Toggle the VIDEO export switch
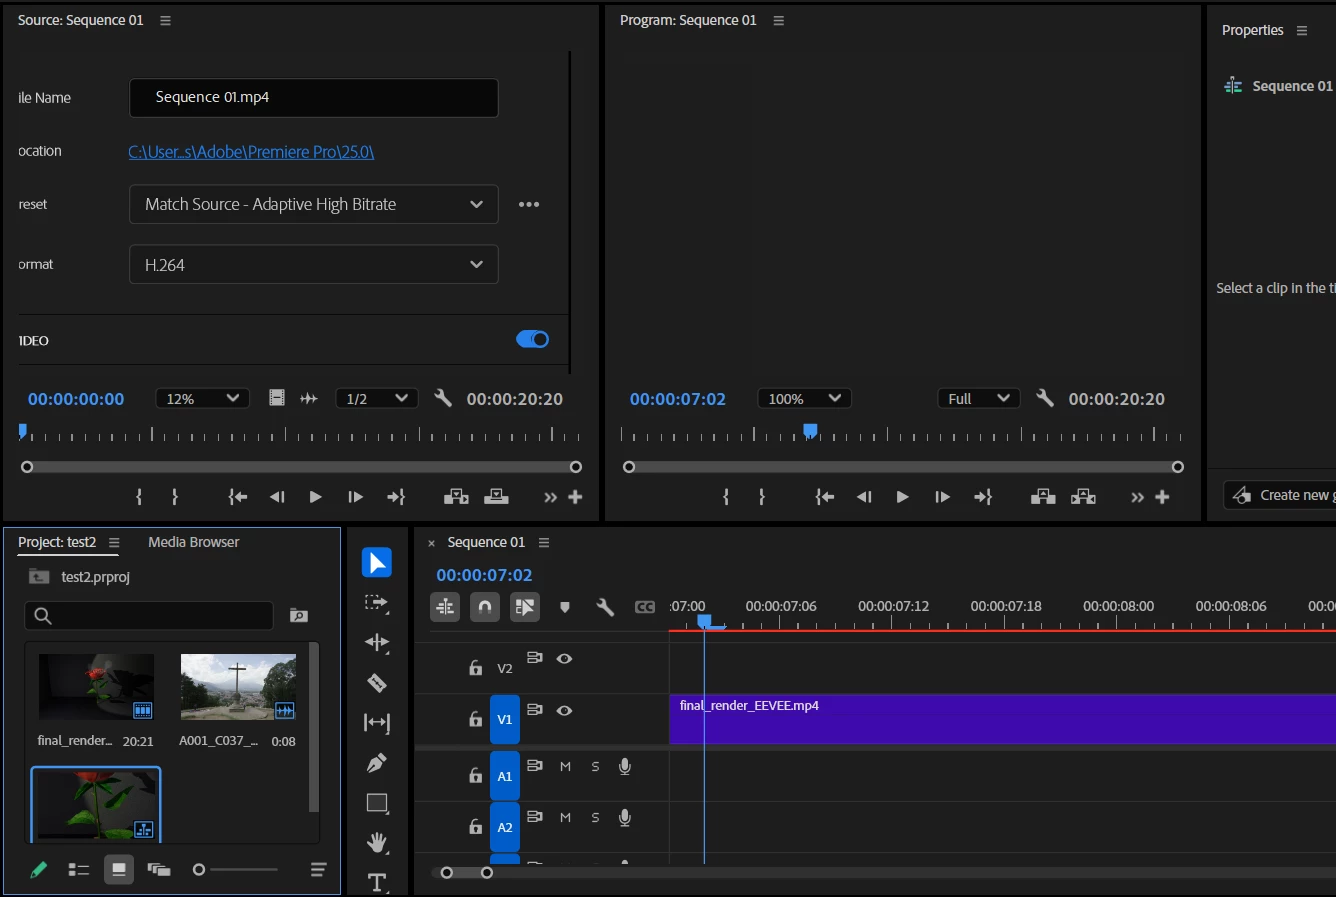The width and height of the screenshot is (1336, 897). click(532, 340)
